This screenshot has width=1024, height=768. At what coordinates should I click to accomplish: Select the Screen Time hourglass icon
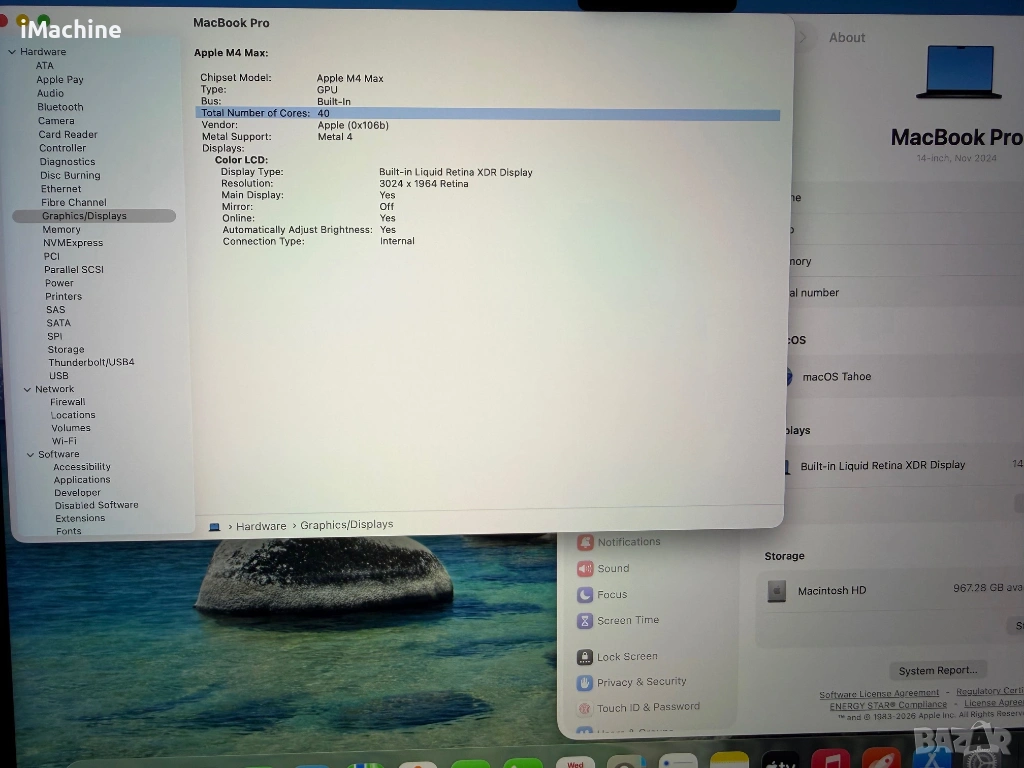click(585, 621)
